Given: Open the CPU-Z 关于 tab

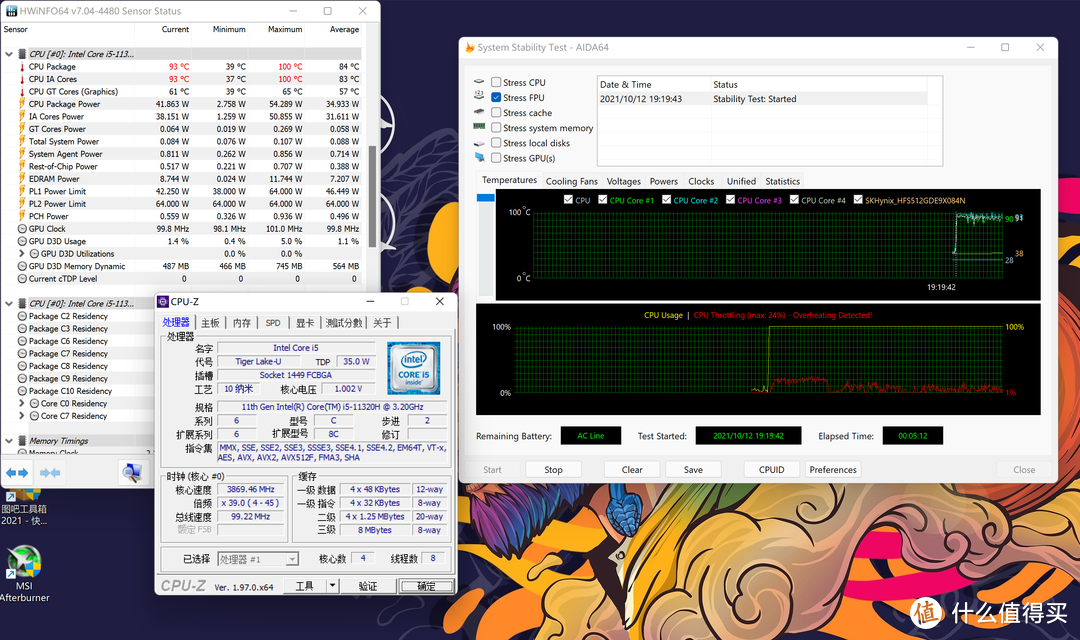Looking at the screenshot, I should 382,322.
